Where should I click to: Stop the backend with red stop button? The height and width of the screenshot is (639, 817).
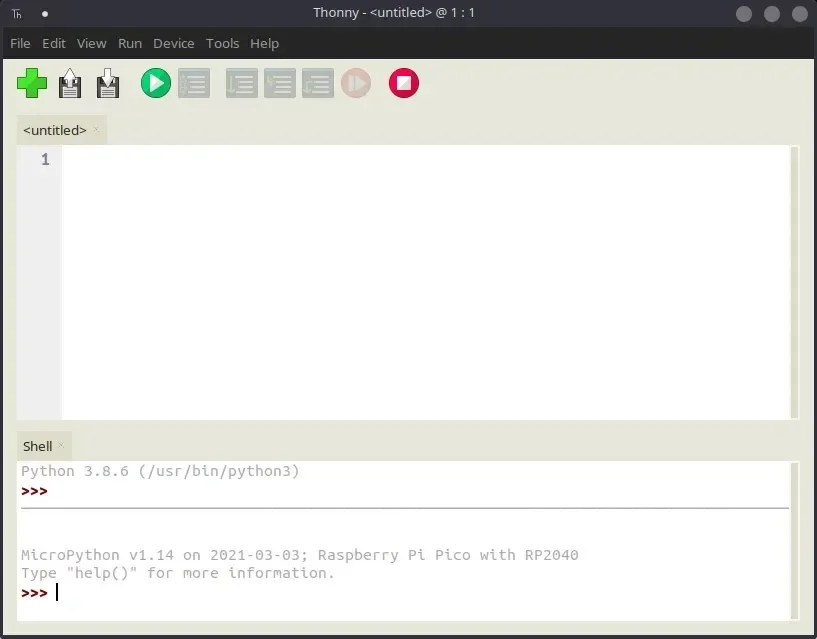pyautogui.click(x=404, y=83)
